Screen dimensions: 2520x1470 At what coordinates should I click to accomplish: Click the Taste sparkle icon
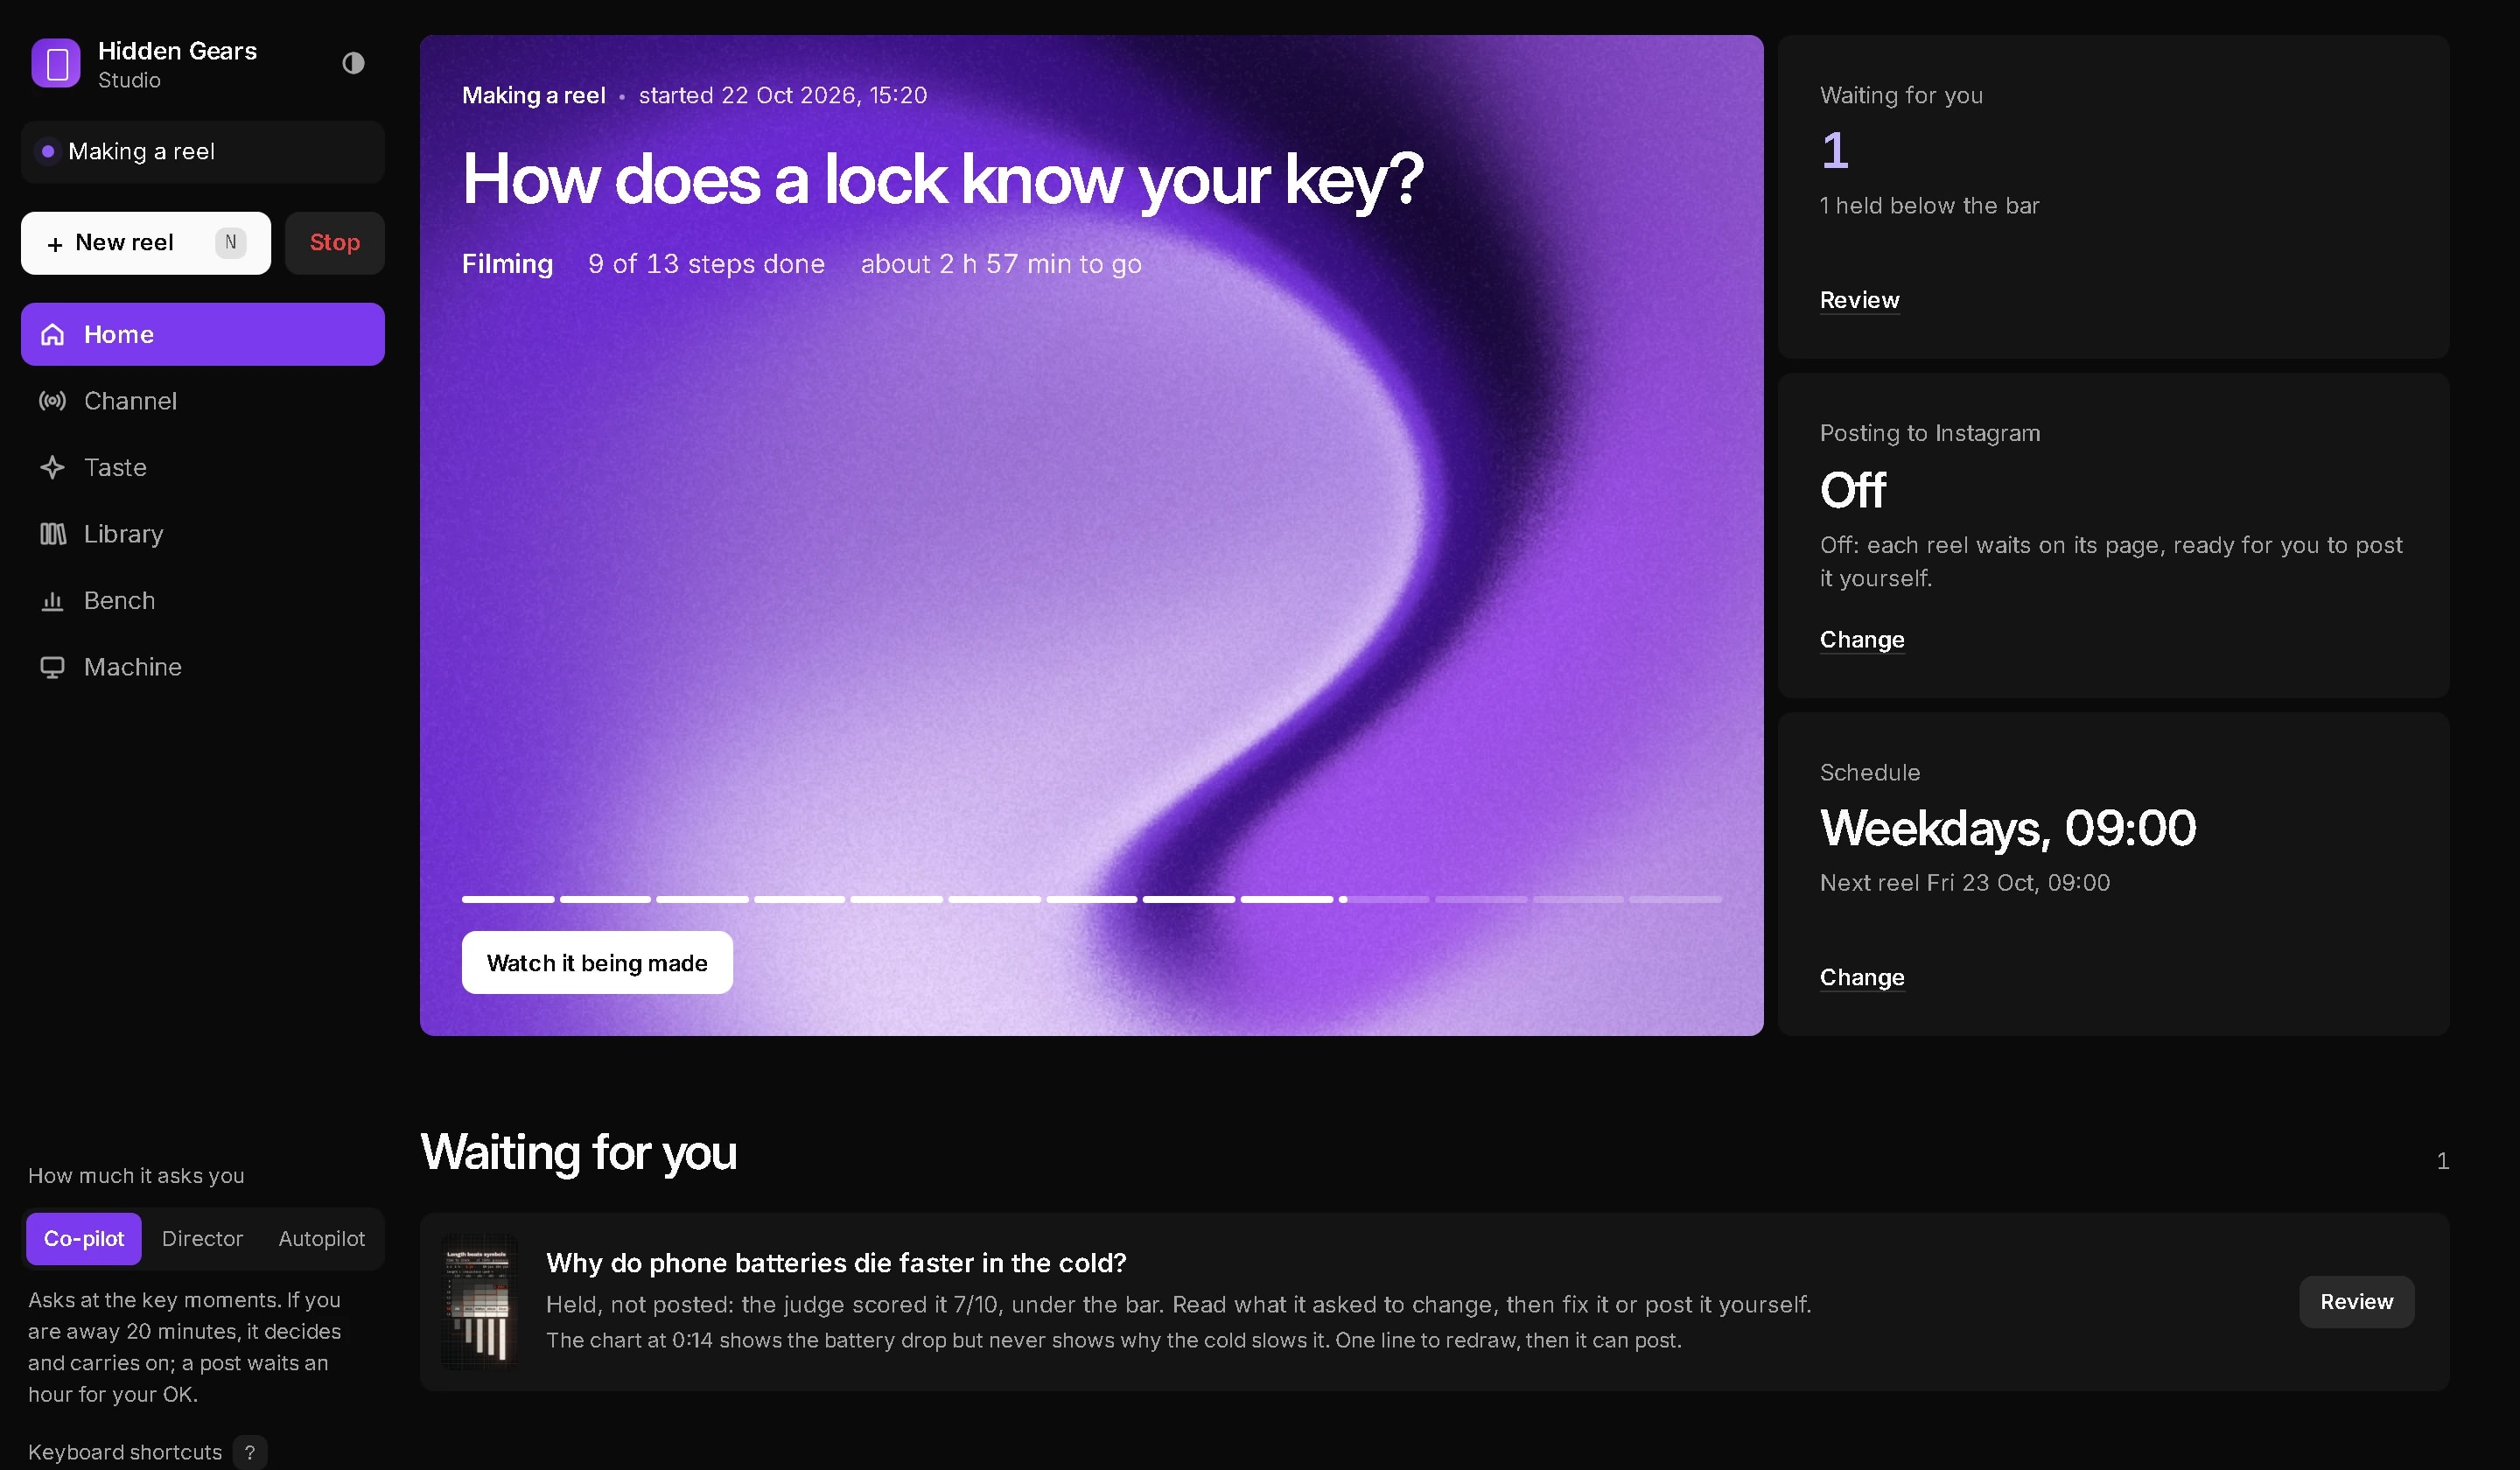pos(52,467)
